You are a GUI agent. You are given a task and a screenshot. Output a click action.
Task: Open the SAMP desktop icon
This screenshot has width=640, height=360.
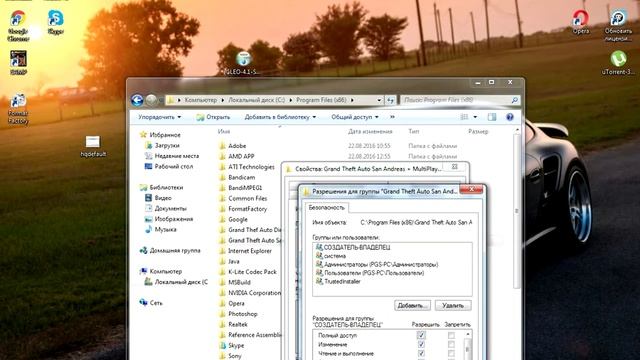tap(18, 62)
